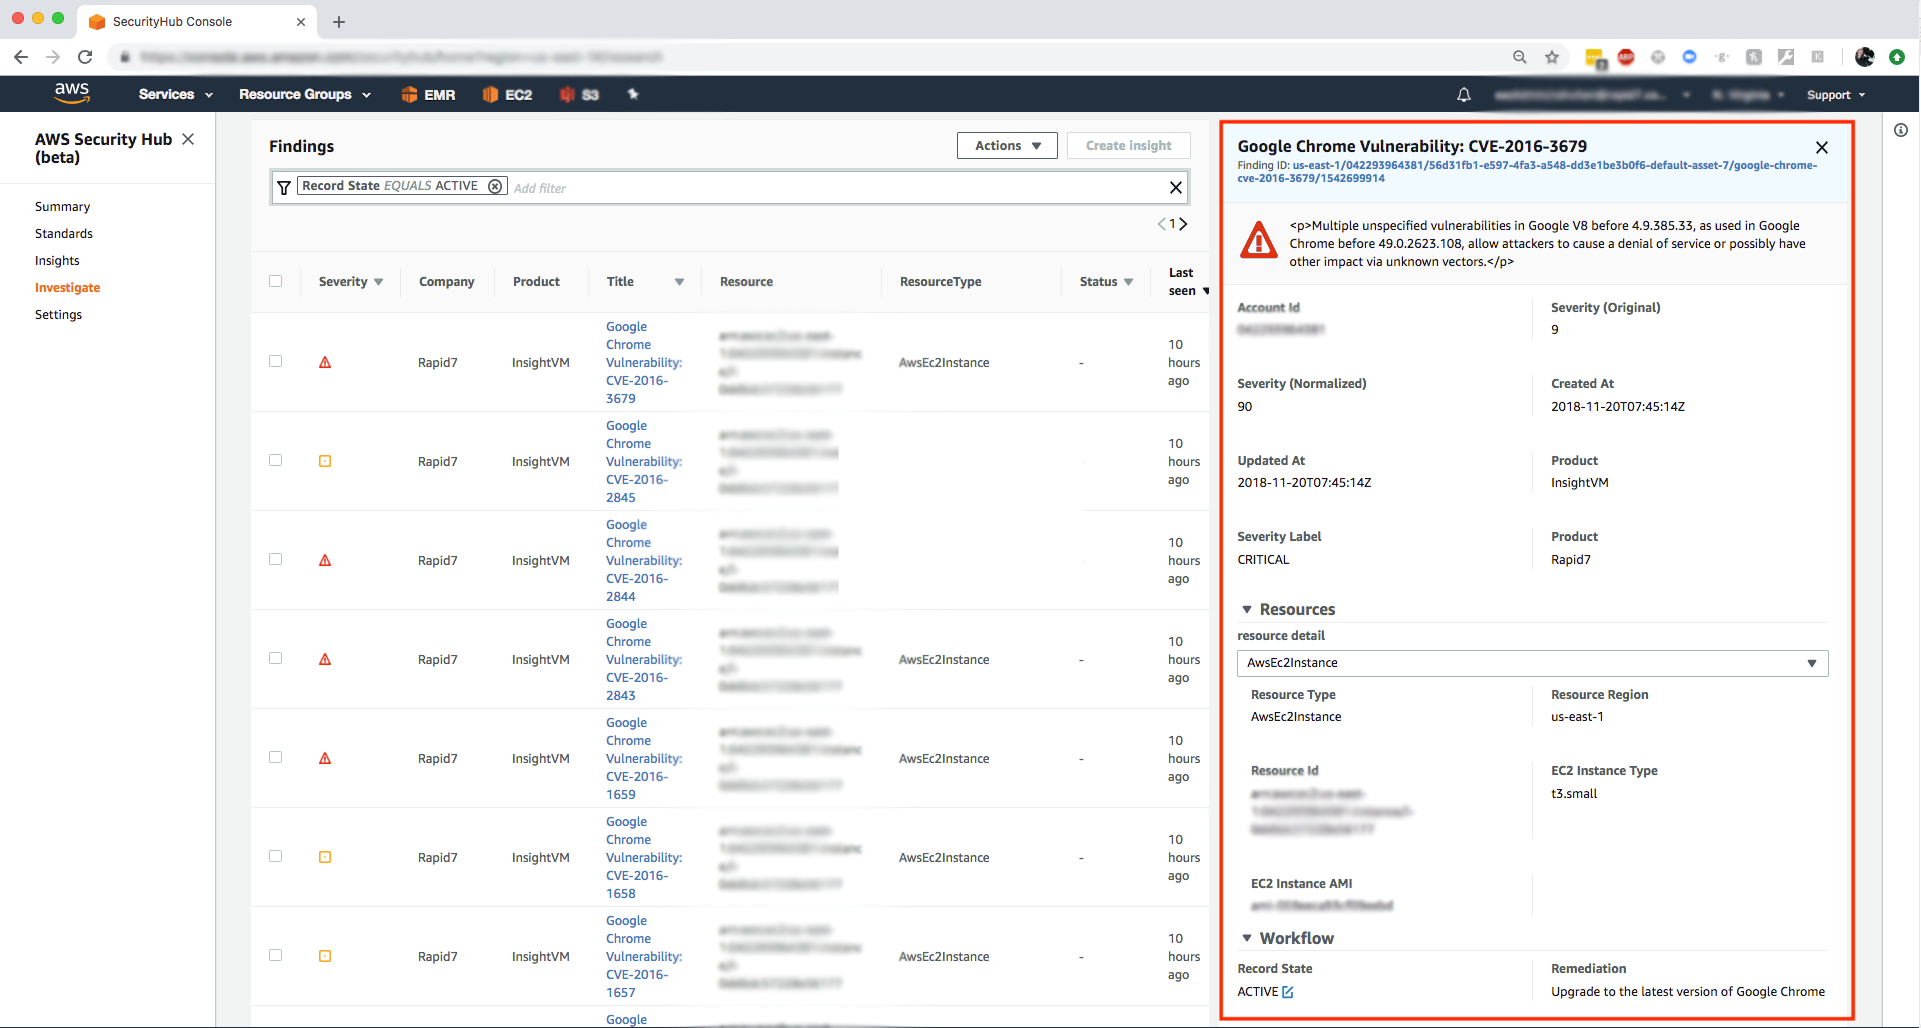Open the notifications bell

(1463, 94)
